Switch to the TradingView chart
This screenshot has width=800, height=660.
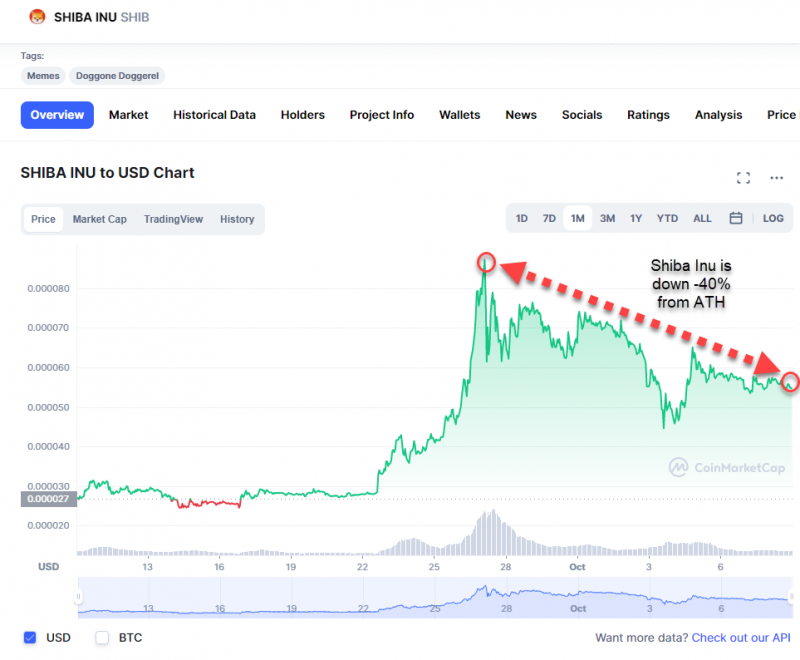(173, 219)
